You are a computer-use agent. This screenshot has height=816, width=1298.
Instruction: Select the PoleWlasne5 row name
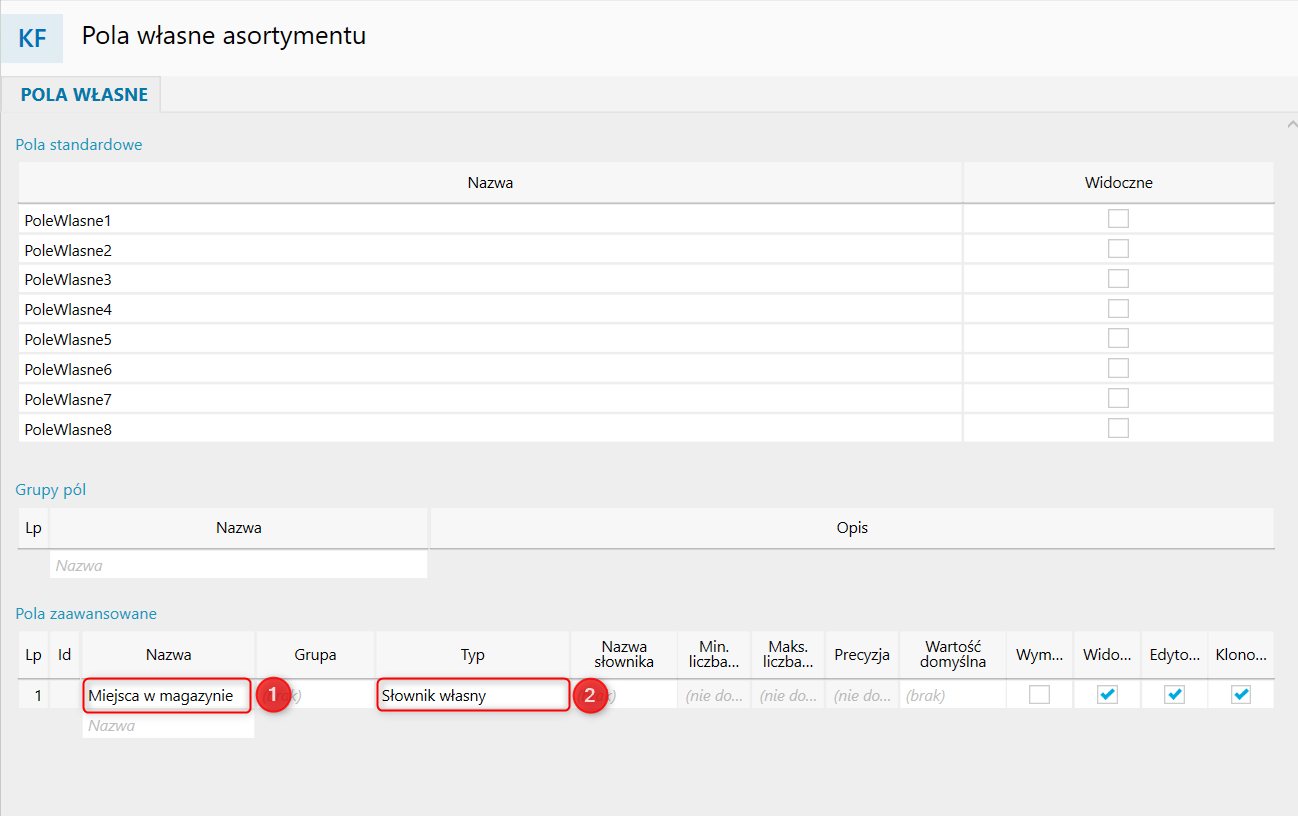[68, 339]
